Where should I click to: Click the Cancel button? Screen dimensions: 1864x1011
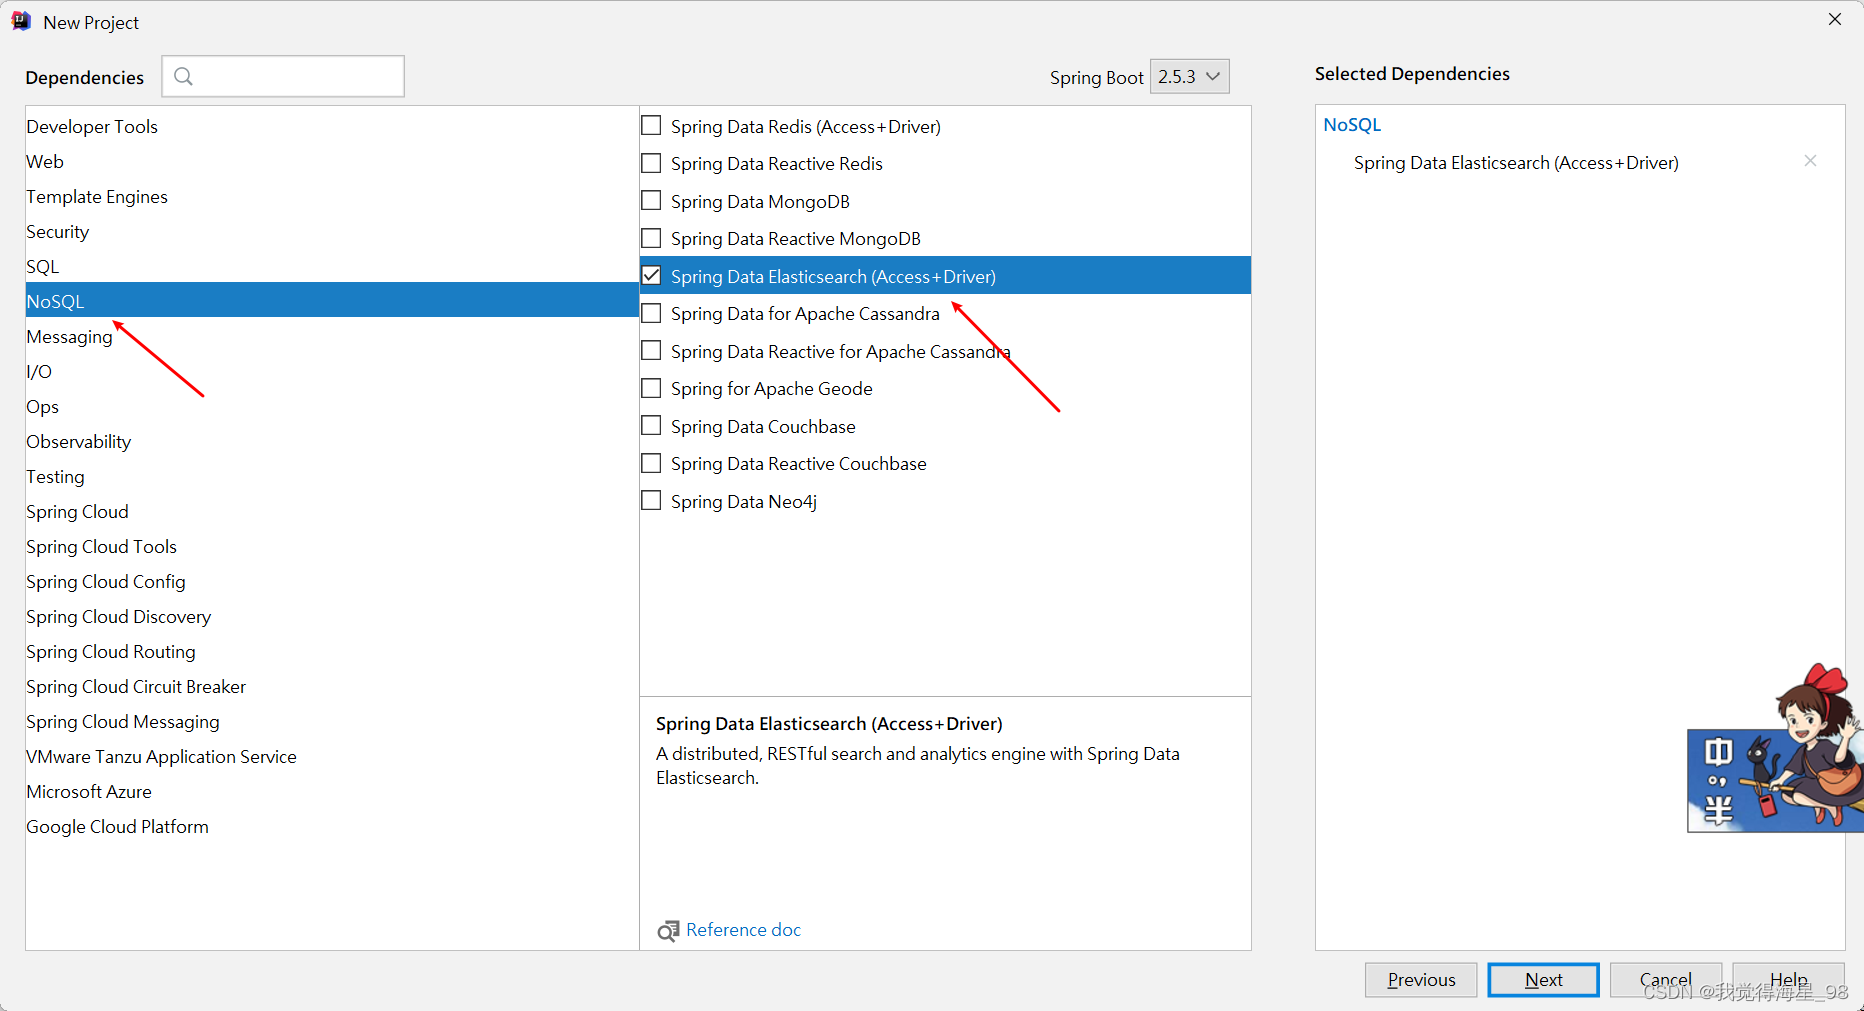(x=1666, y=980)
